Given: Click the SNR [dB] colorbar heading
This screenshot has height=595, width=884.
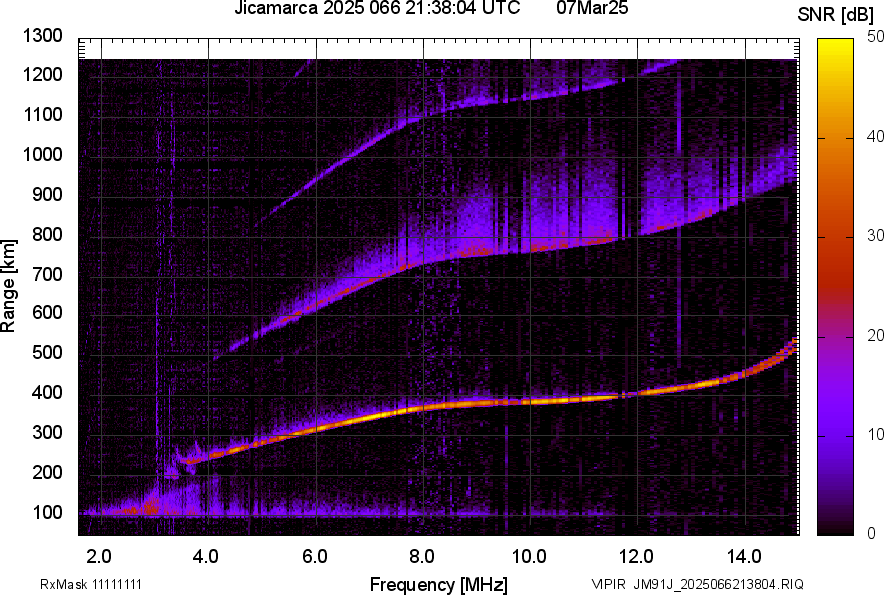Looking at the screenshot, I should point(835,14).
